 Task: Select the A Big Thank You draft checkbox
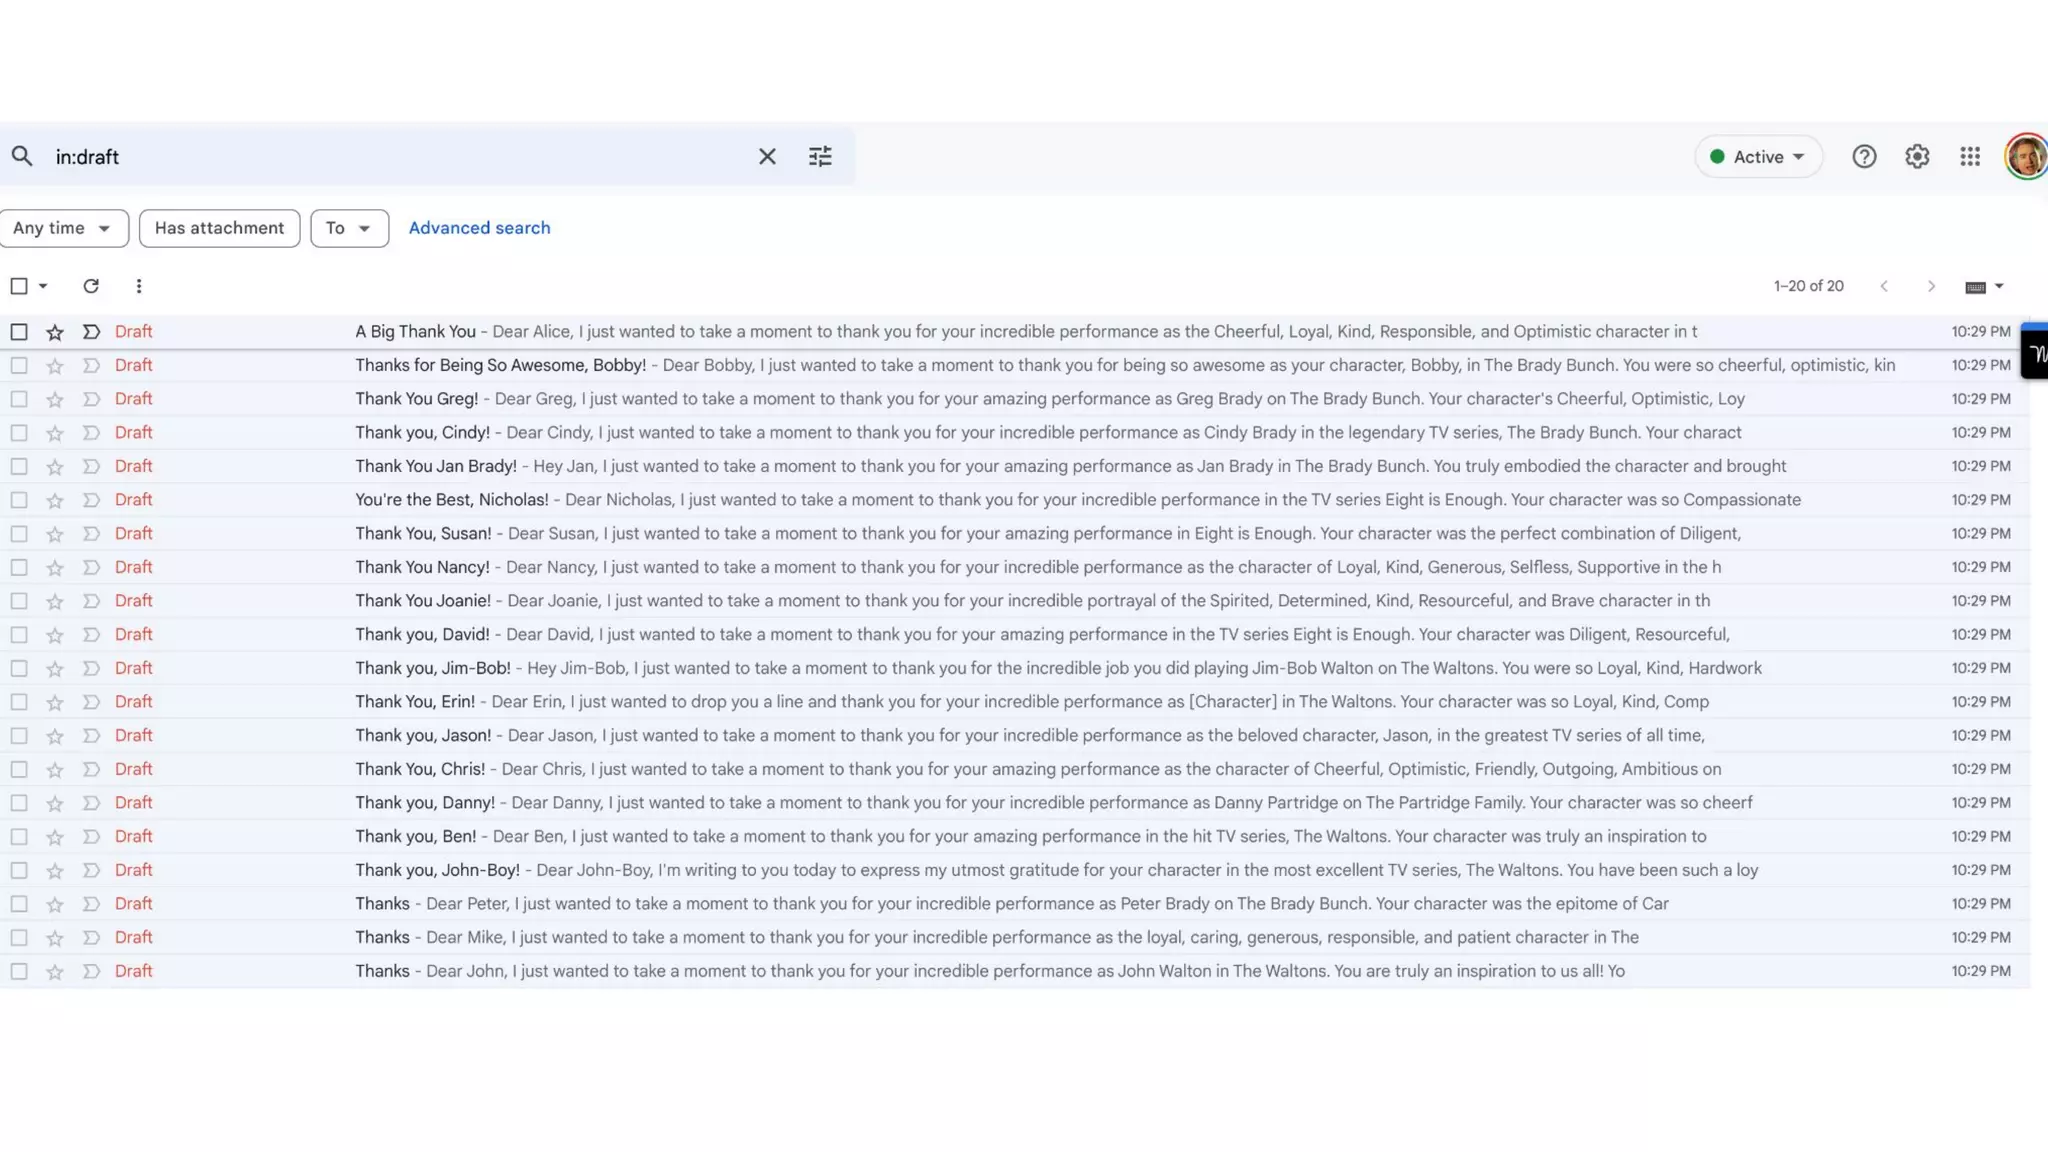(19, 332)
